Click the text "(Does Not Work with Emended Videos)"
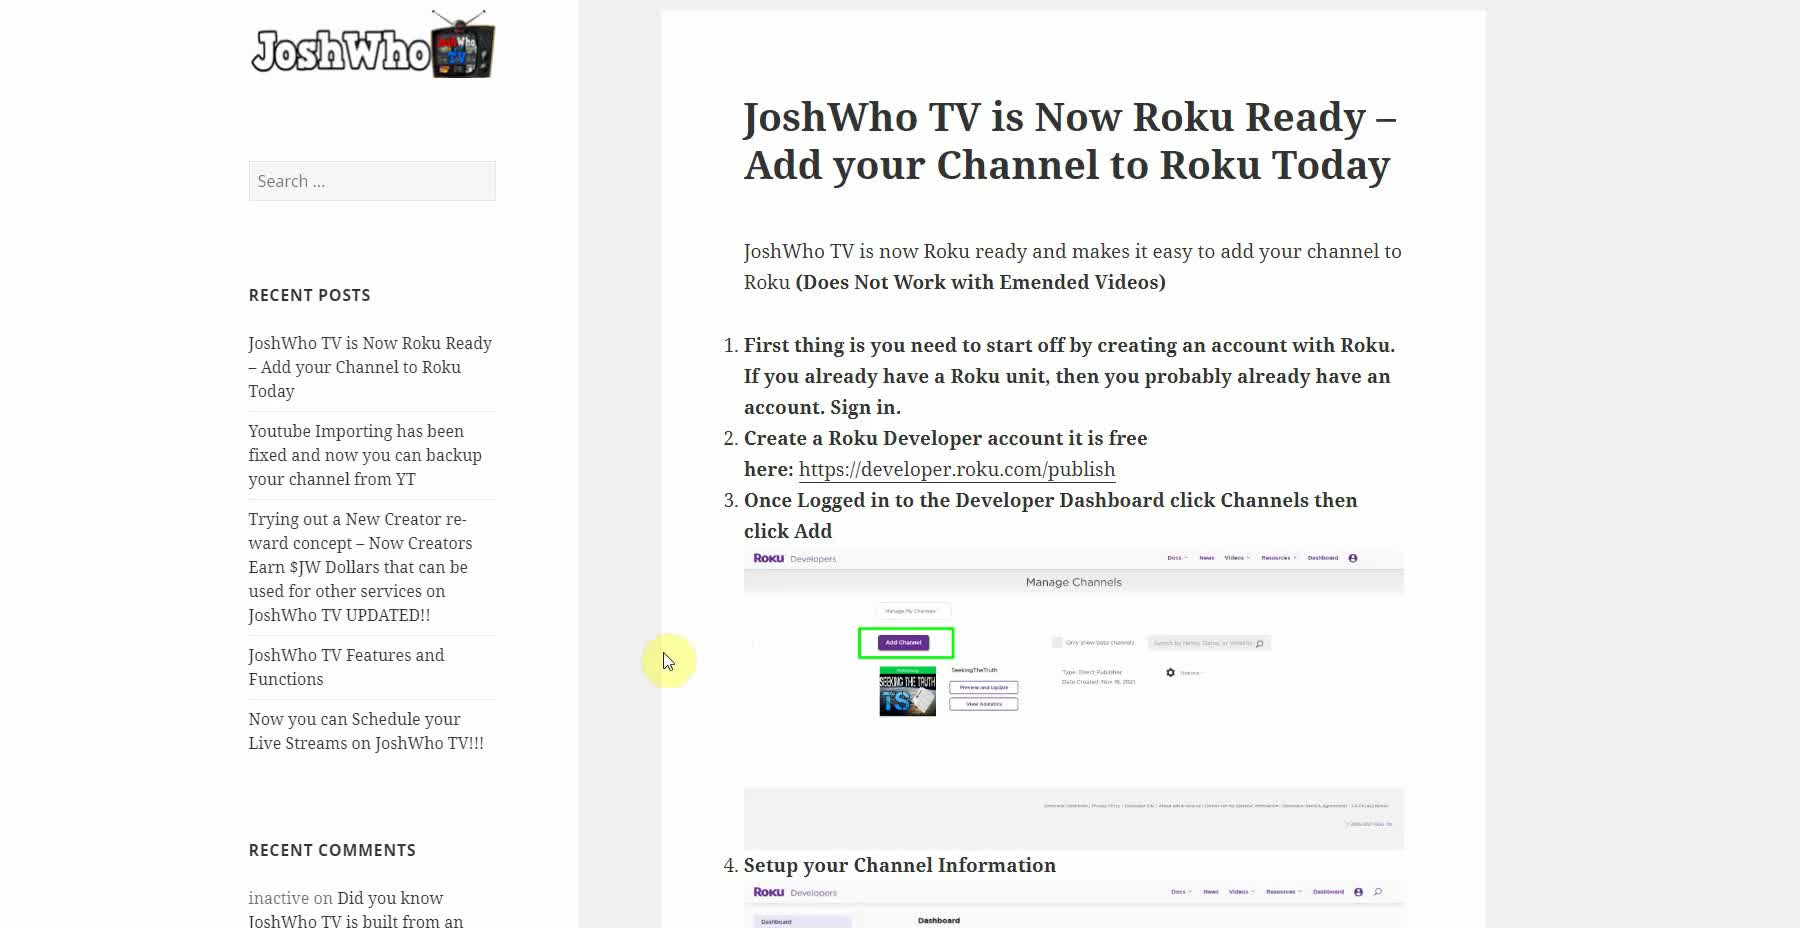Image resolution: width=1800 pixels, height=928 pixels. 980,282
